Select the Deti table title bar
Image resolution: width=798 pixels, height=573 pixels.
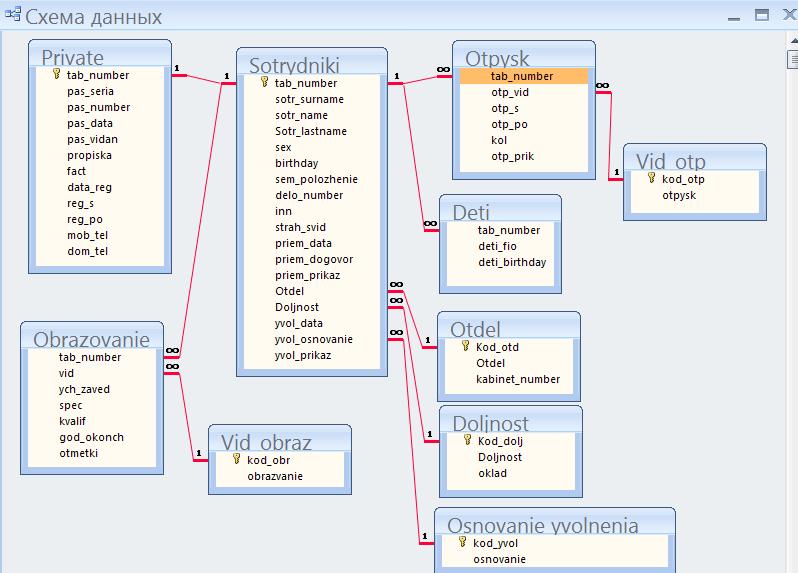click(500, 209)
